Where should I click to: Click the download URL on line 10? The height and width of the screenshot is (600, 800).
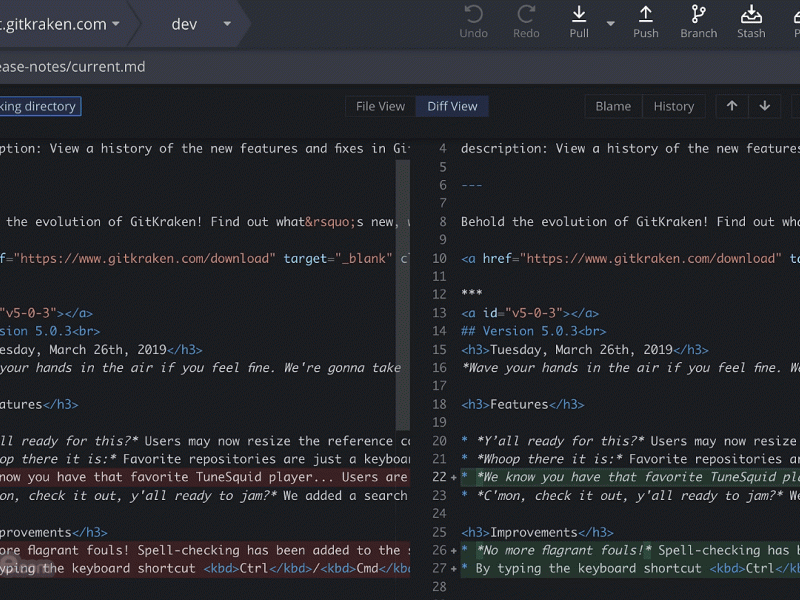[653, 259]
